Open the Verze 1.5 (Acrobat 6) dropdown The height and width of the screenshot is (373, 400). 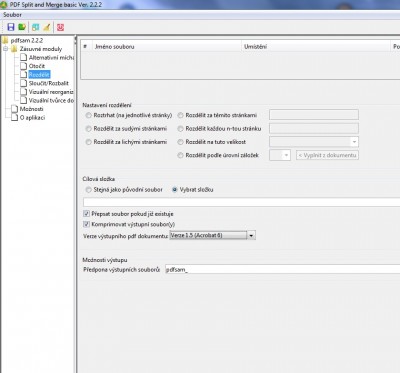click(x=213, y=235)
